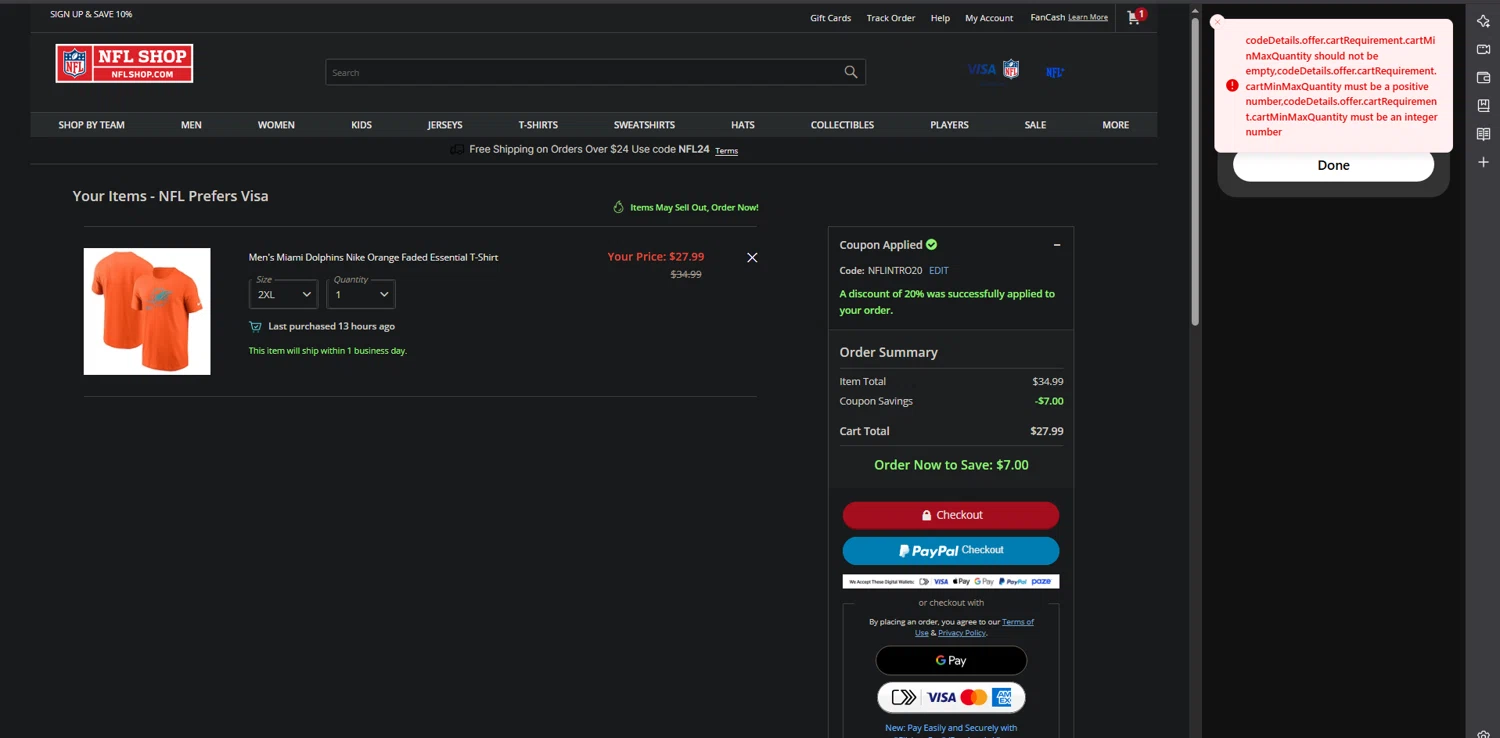Collapse the Coupon Applied section
Screen dimensions: 1500x738
[x=1057, y=245]
